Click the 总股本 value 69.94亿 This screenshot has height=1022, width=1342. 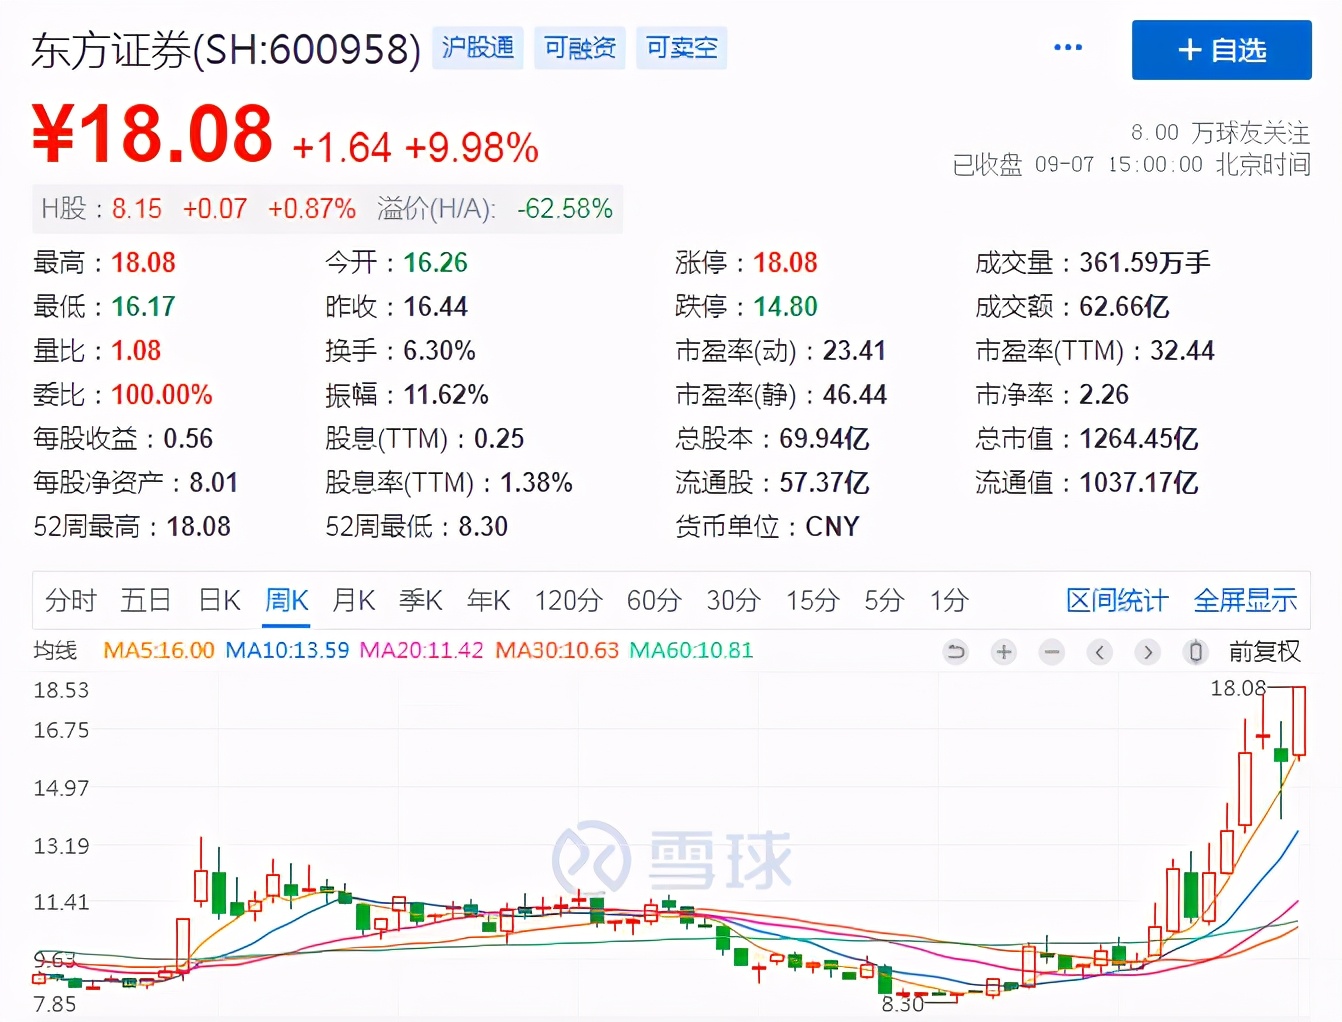click(824, 439)
